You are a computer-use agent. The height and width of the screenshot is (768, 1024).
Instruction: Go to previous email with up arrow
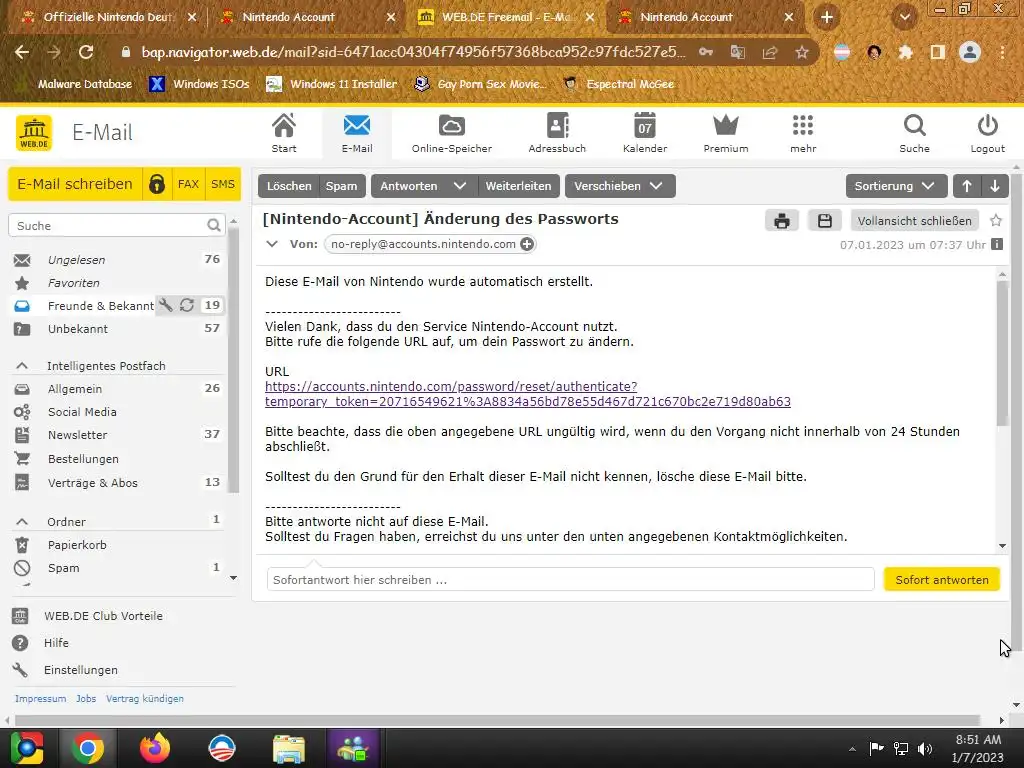[967, 186]
